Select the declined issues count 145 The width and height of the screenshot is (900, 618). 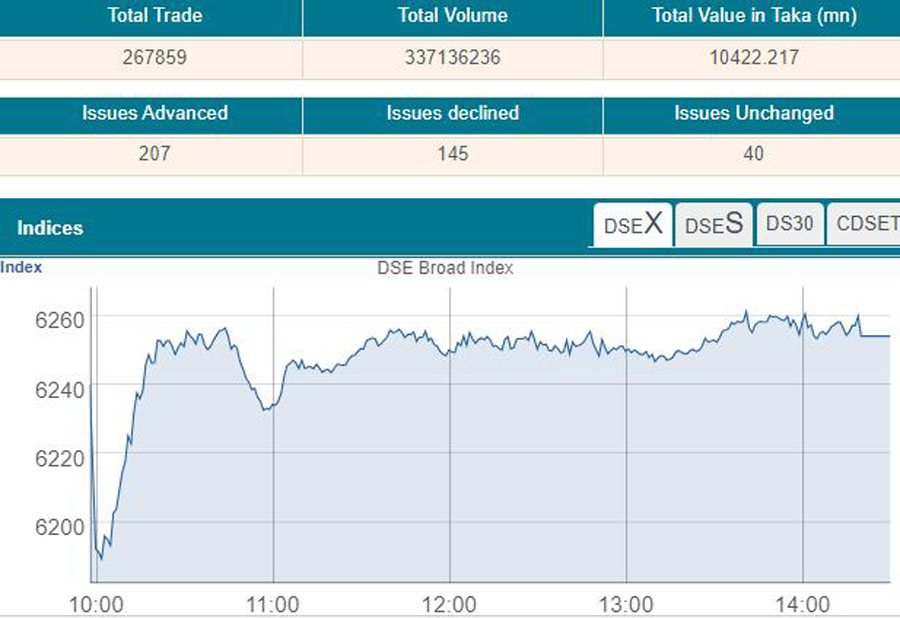pyautogui.click(x=452, y=154)
